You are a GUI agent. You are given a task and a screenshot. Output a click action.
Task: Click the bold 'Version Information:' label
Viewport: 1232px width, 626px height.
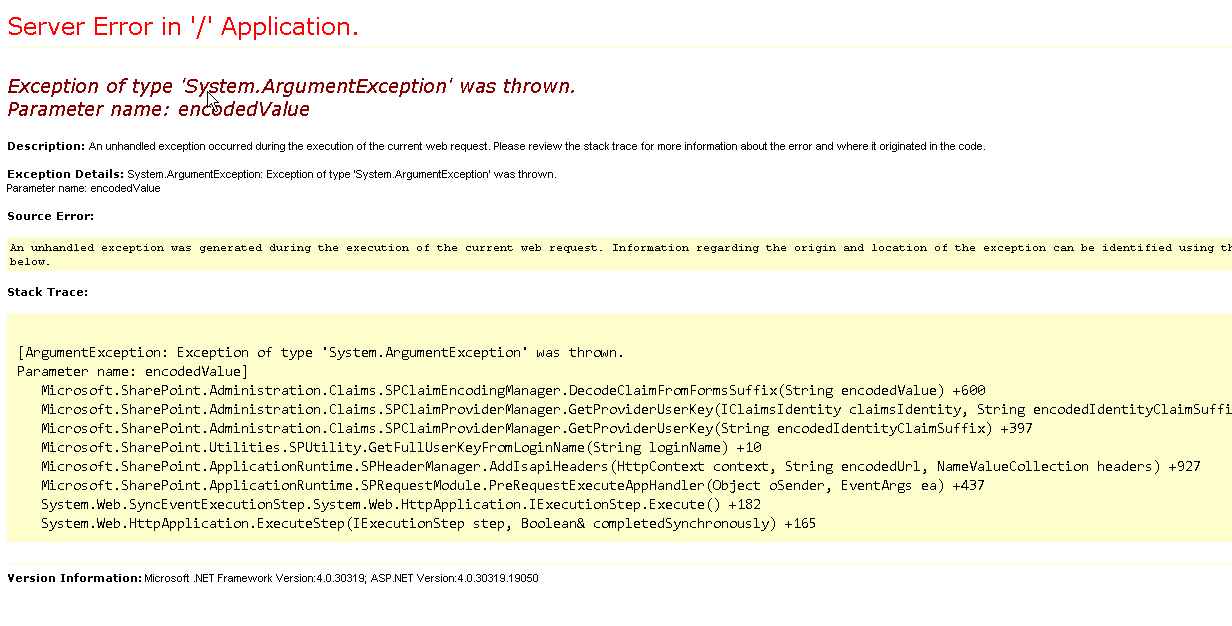(x=74, y=578)
